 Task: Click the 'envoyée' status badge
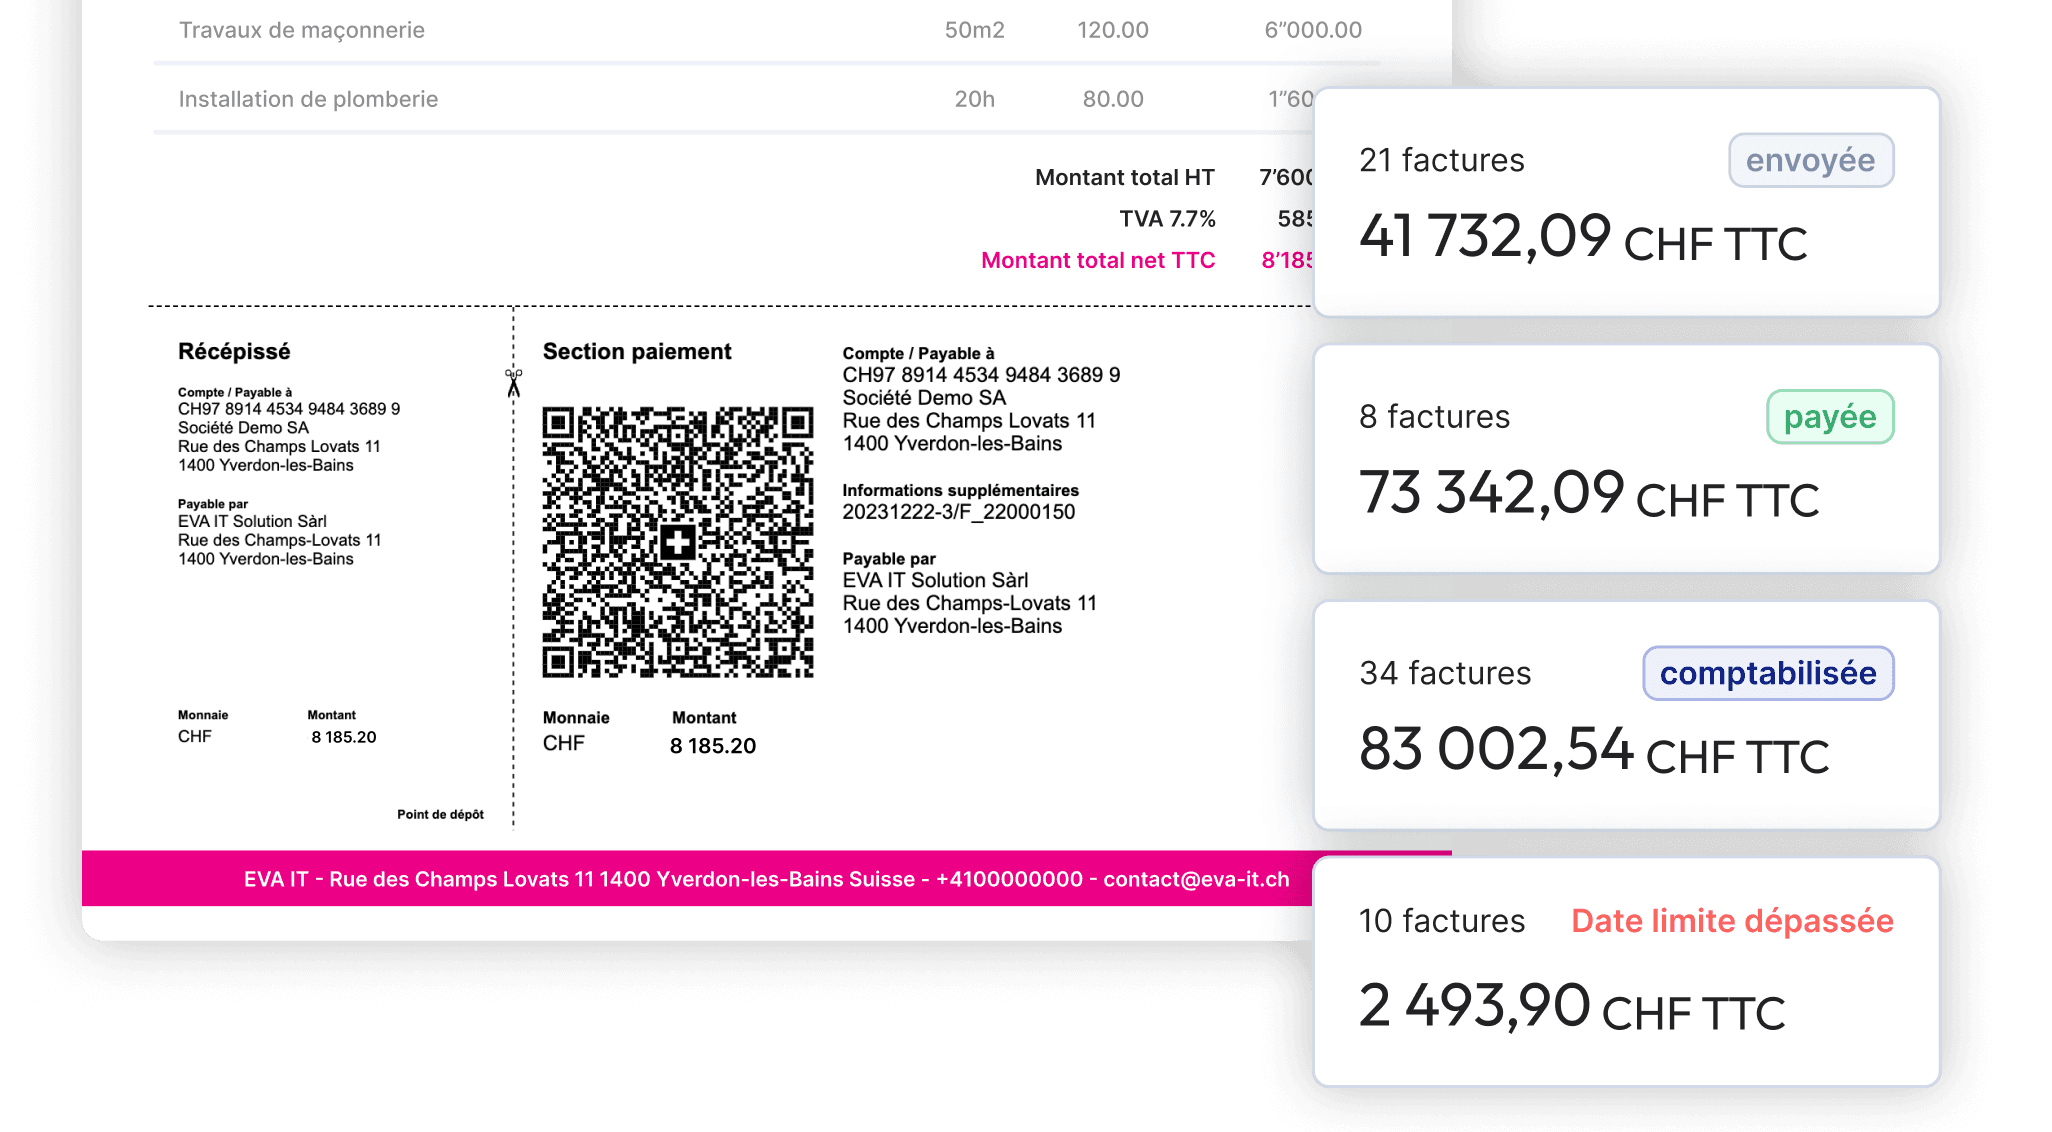pos(1810,161)
